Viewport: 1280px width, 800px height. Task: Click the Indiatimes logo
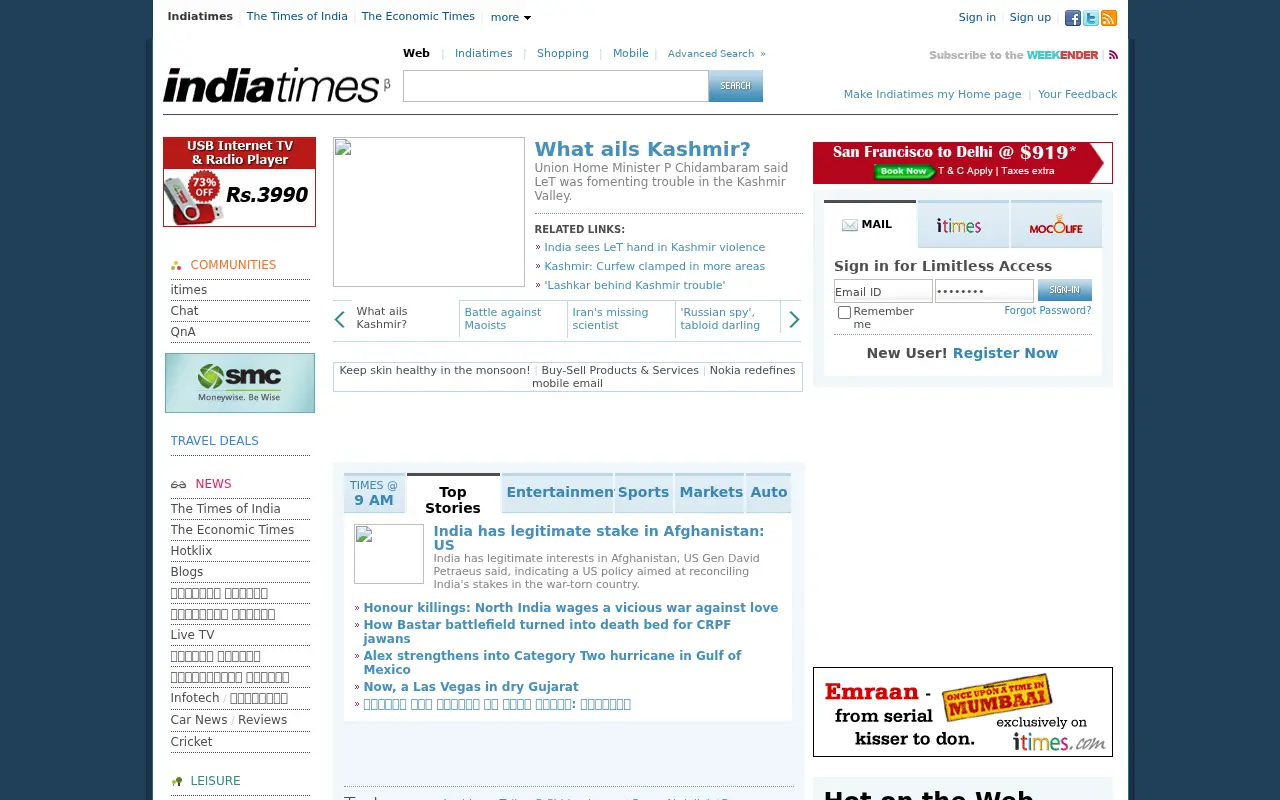[276, 85]
